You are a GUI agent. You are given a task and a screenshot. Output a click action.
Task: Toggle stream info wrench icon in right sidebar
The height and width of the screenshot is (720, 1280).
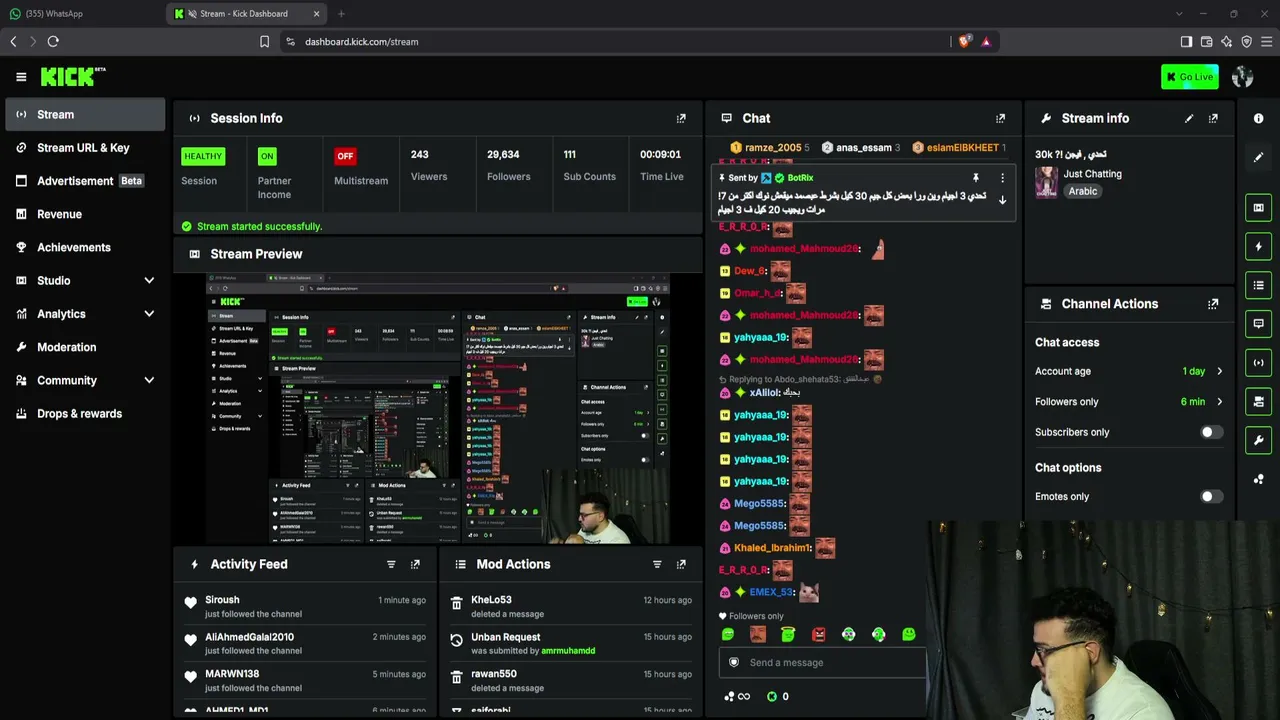click(x=1258, y=440)
